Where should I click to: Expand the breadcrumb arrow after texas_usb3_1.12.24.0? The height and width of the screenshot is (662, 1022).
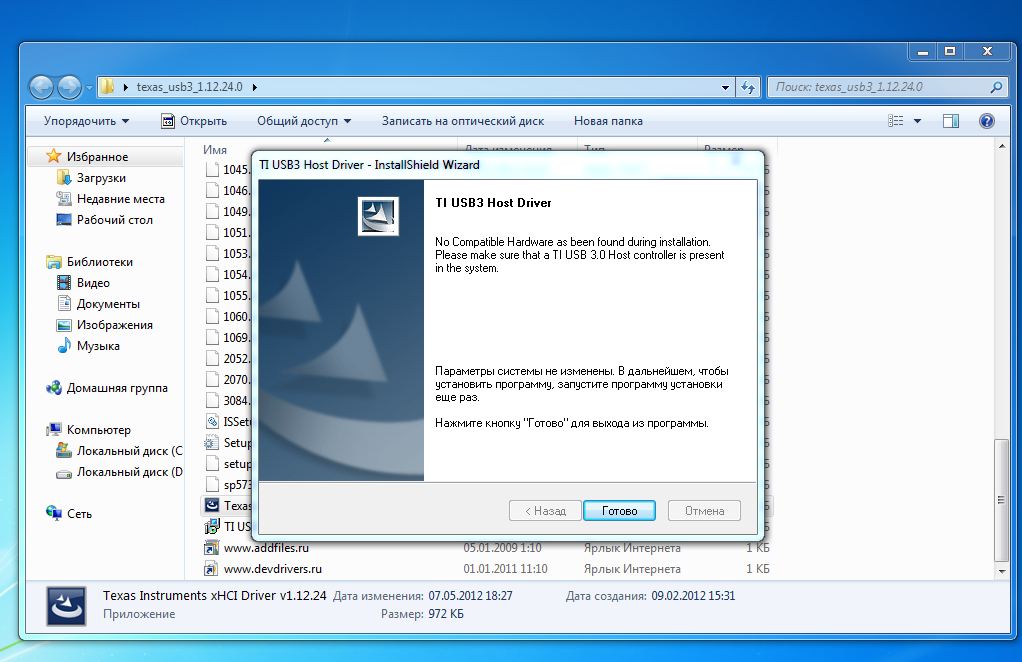click(x=254, y=87)
